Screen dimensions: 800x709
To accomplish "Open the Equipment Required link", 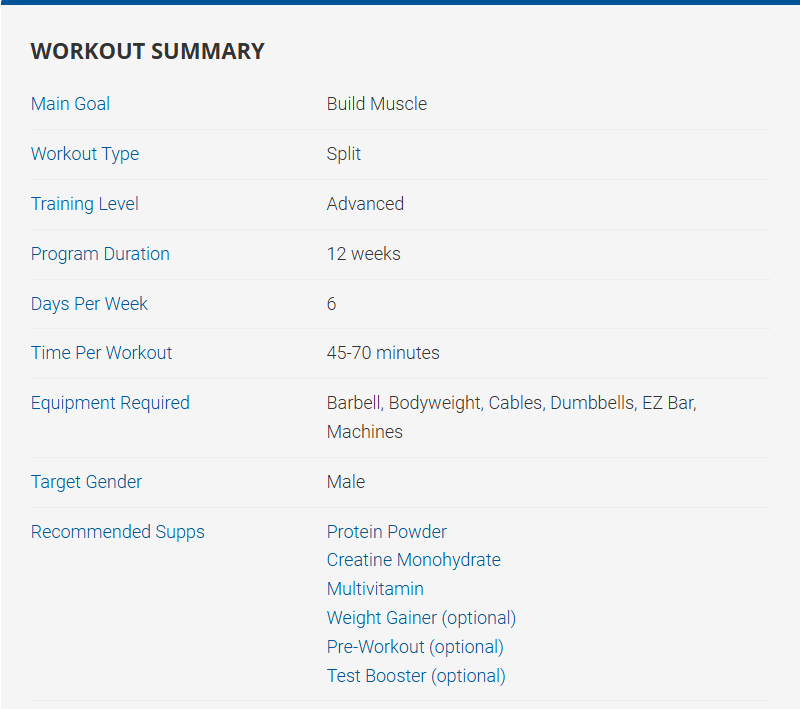I will pyautogui.click(x=110, y=403).
